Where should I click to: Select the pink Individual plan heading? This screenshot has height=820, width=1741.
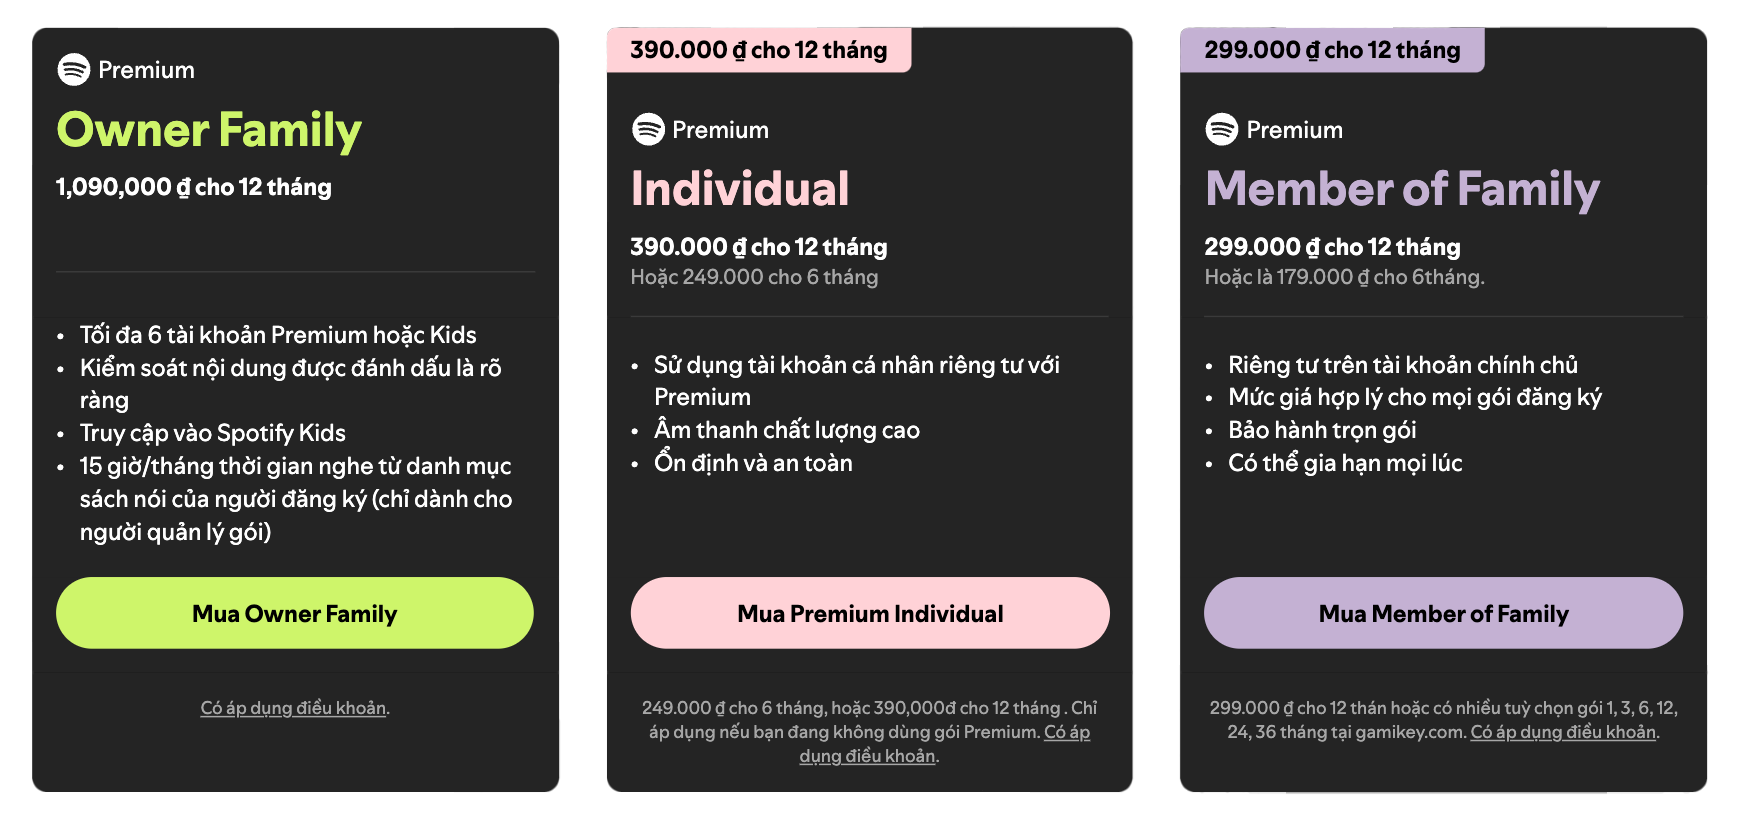(x=740, y=189)
